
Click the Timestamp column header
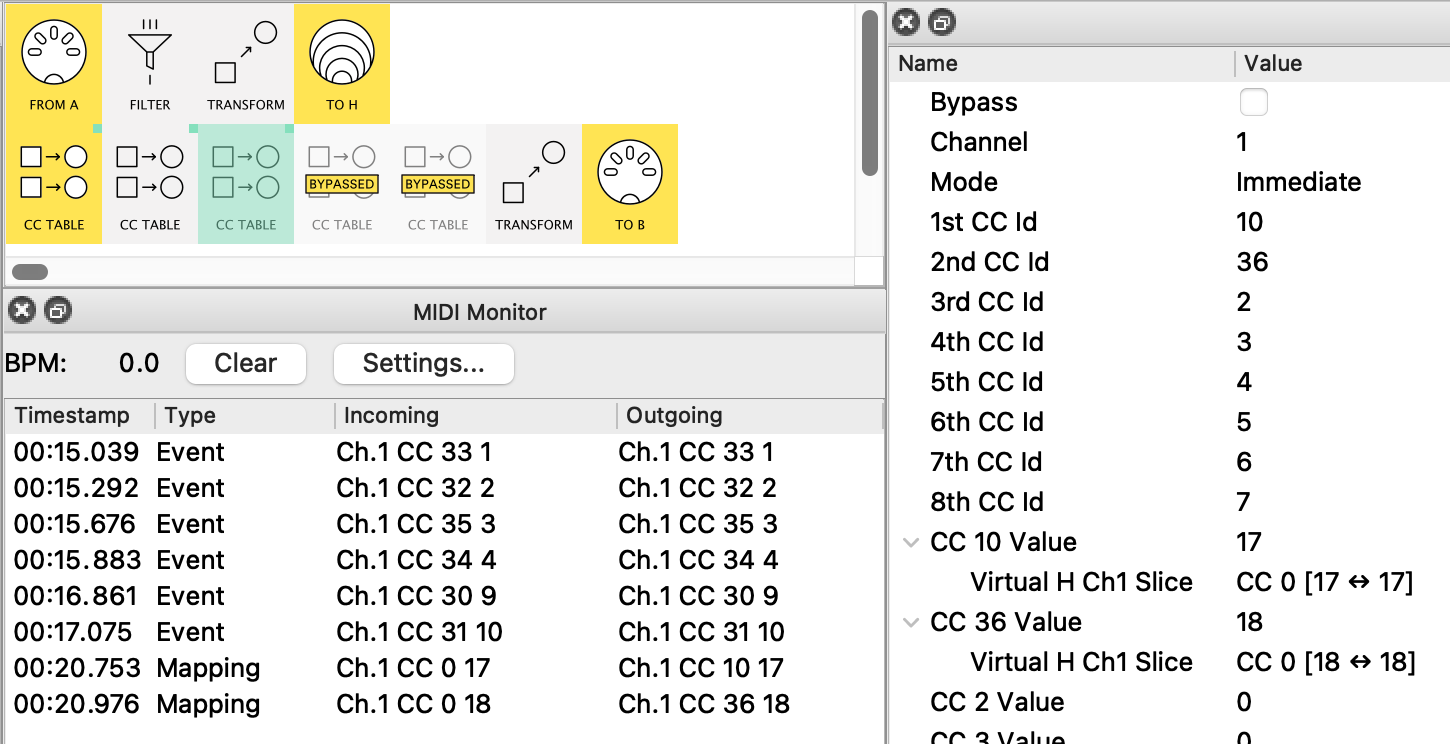click(72, 416)
